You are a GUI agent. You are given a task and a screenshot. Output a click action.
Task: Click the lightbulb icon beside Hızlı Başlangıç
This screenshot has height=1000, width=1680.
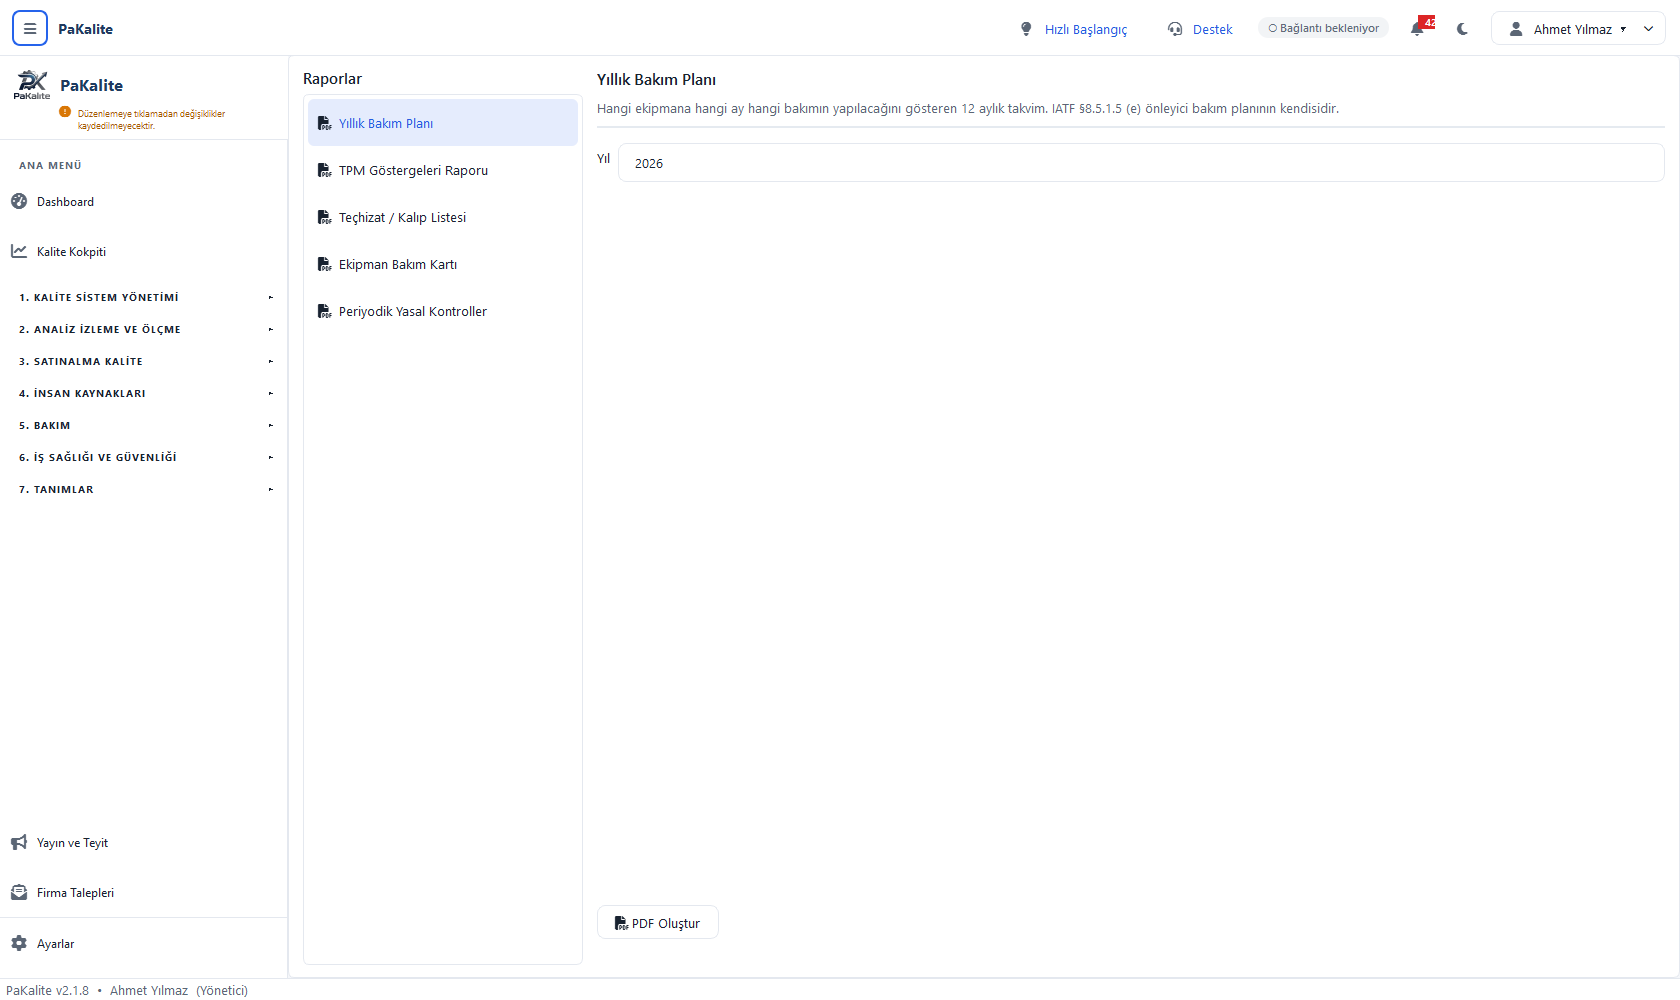[1026, 29]
